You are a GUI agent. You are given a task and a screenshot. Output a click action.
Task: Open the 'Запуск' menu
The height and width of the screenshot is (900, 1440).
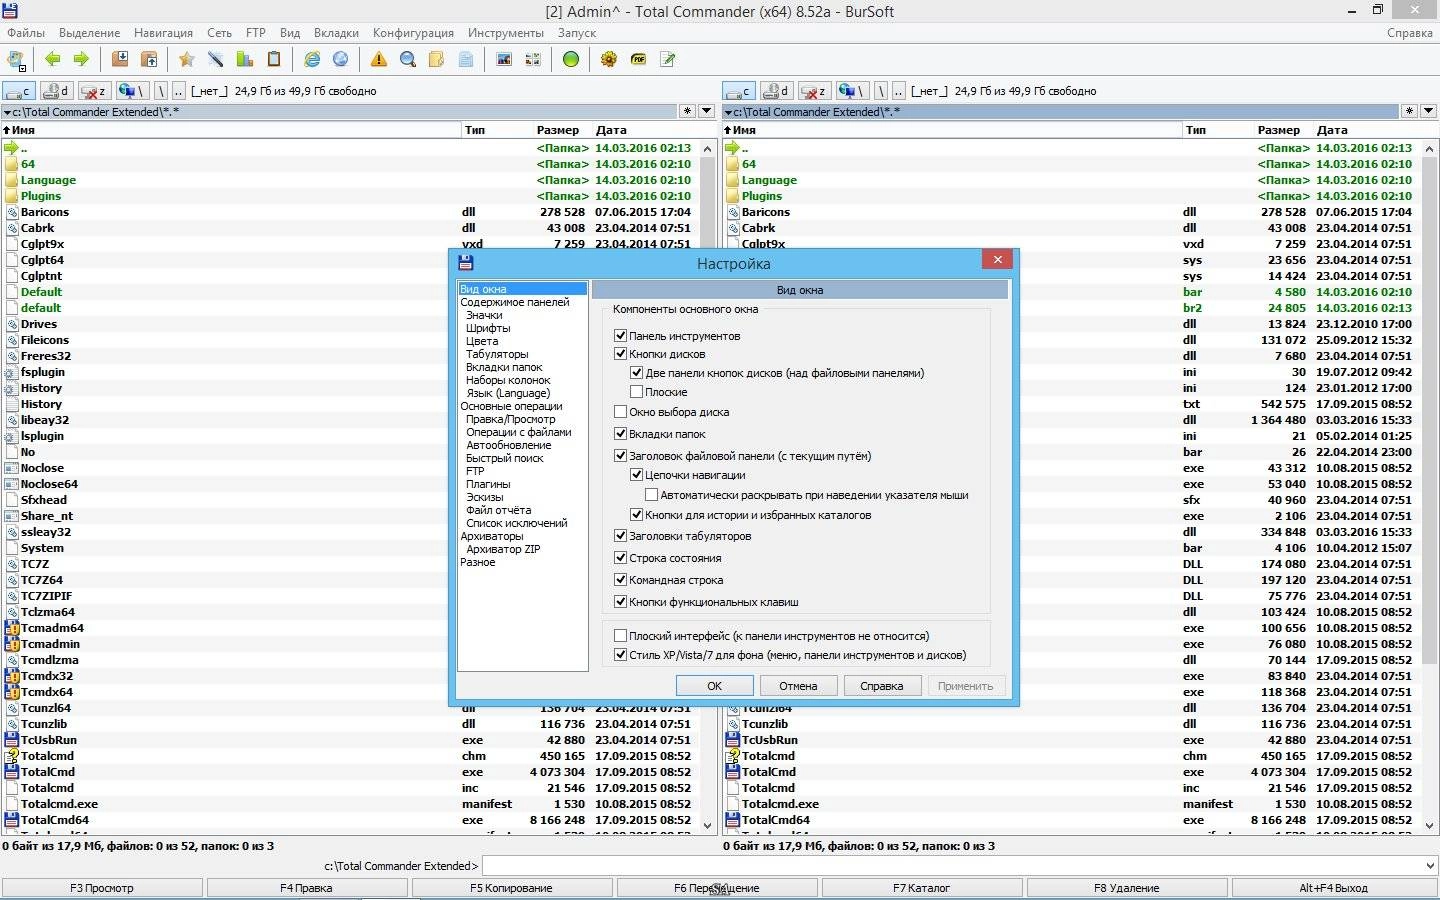coord(577,33)
